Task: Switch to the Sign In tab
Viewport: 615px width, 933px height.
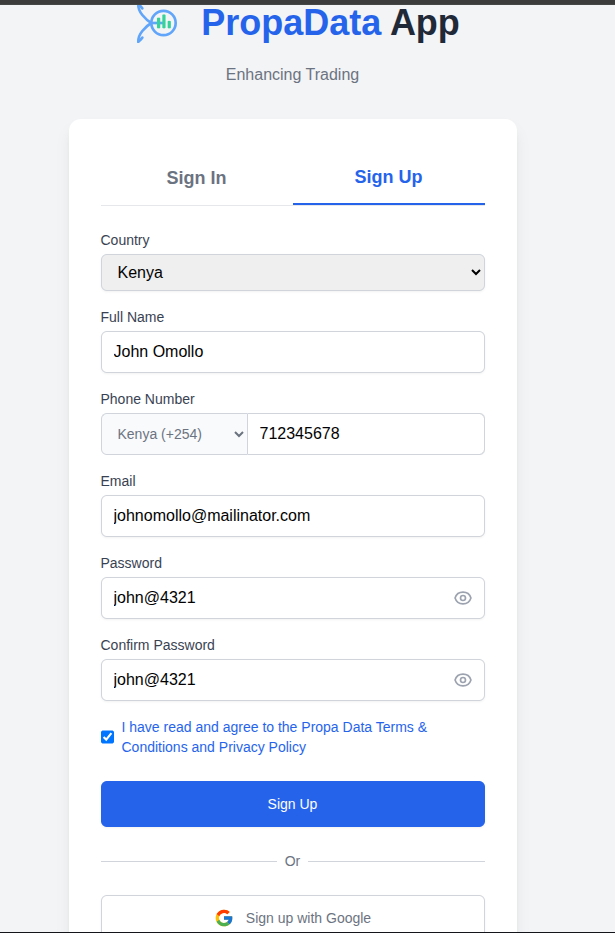Action: [x=196, y=178]
